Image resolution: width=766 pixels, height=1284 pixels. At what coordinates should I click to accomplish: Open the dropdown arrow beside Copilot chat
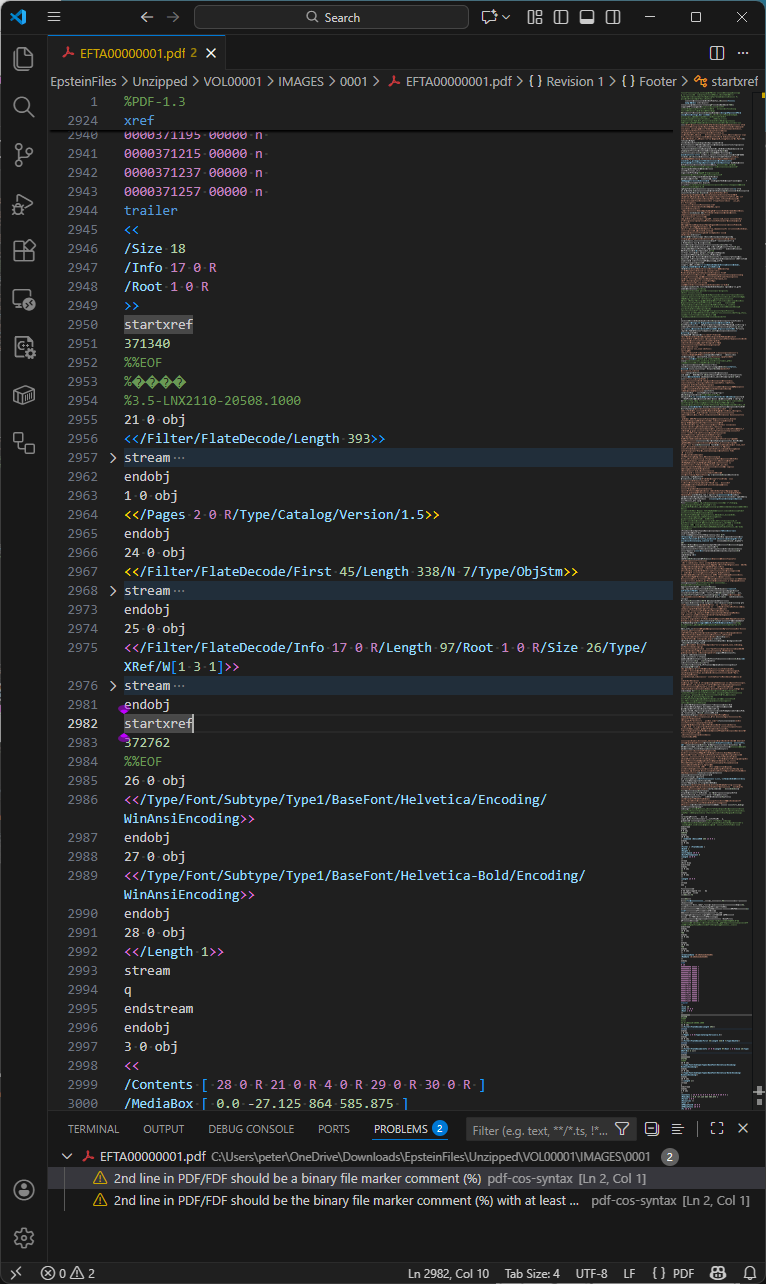click(506, 17)
